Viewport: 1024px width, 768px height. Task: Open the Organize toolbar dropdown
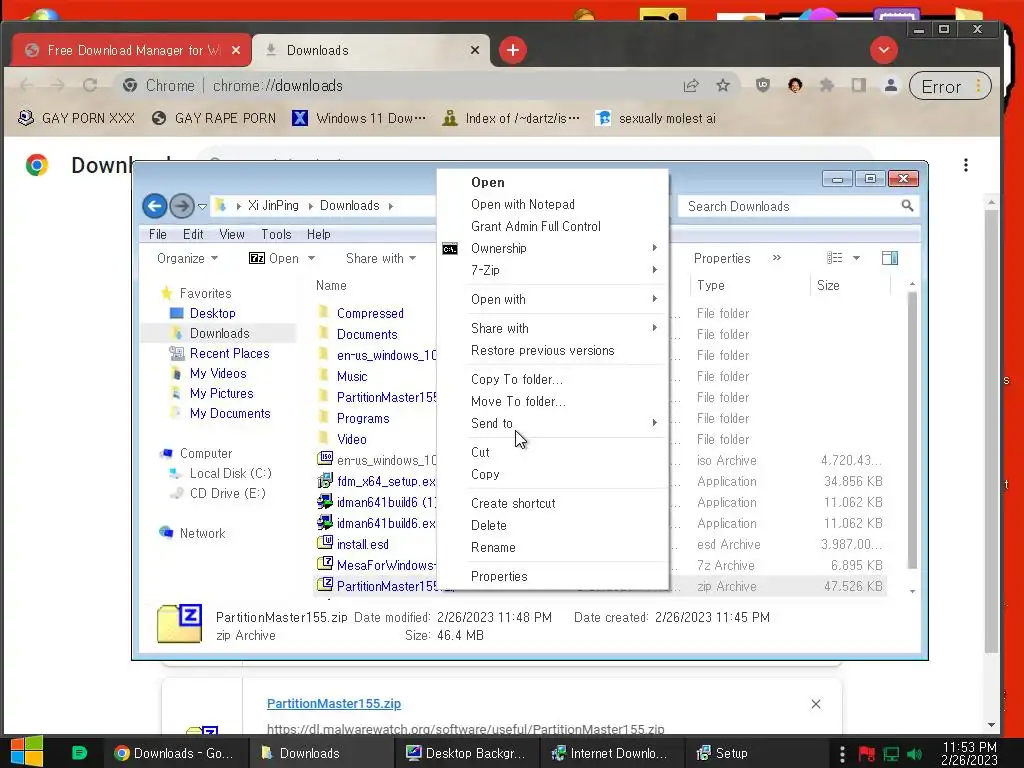(187, 259)
